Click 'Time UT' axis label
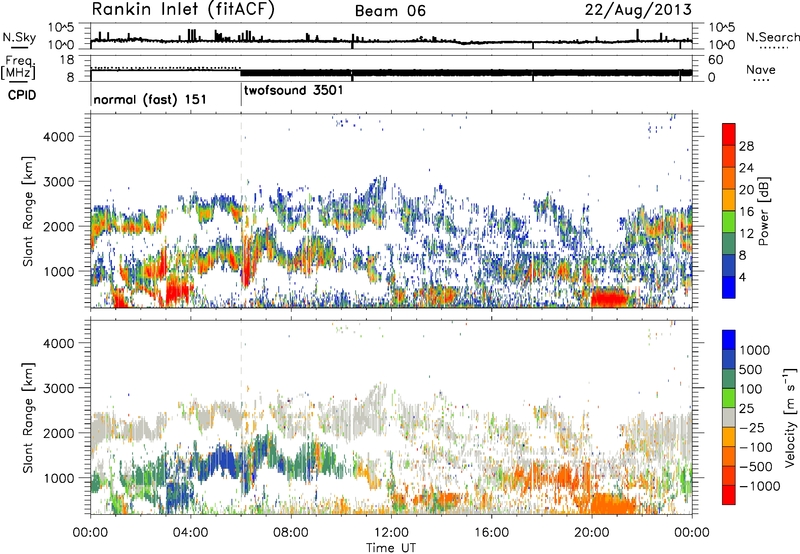Screen dimensions: 800x554 coord(391,548)
